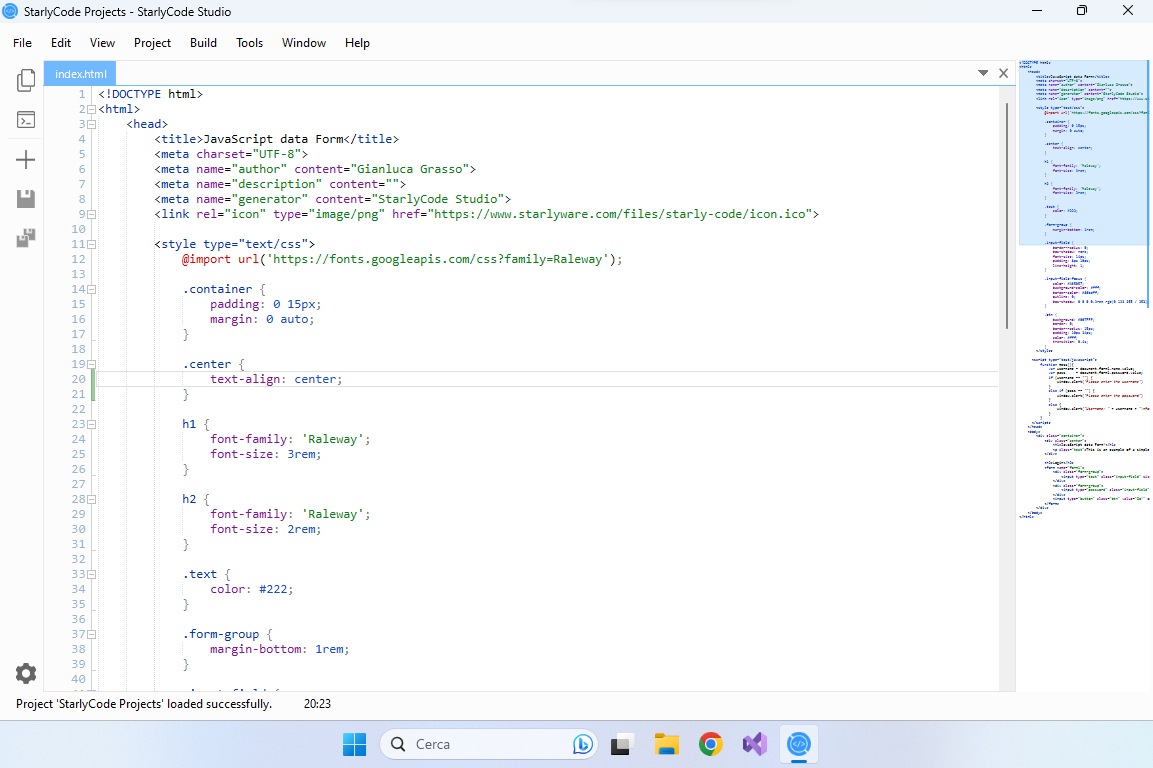This screenshot has width=1153, height=768.
Task: Open the Project menu
Action: pyautogui.click(x=152, y=43)
